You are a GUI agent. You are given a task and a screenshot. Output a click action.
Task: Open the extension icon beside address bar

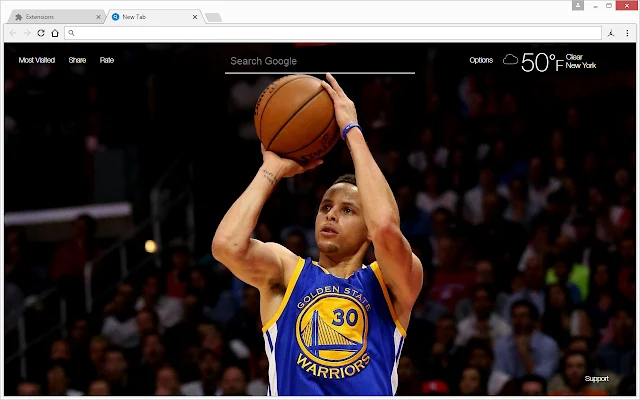[611, 33]
